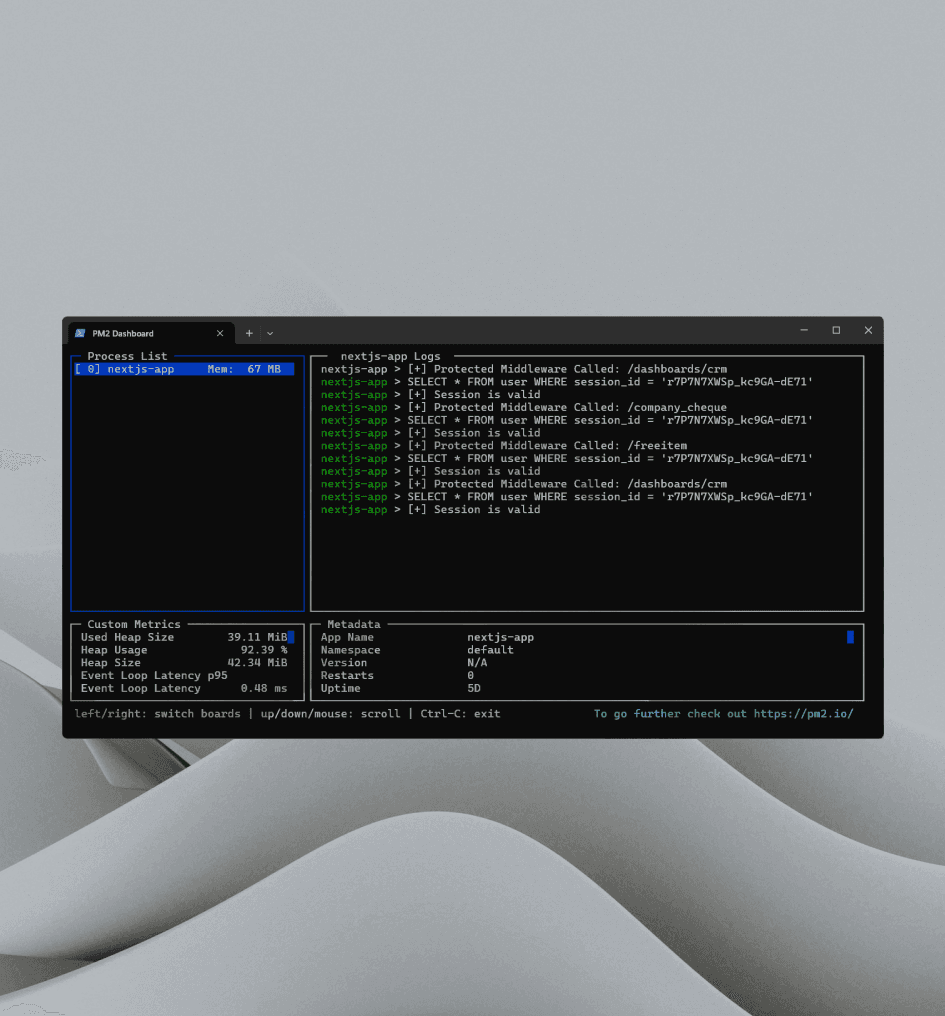945x1016 pixels.
Task: Click the Custom Metrics panel title
Action: (134, 624)
